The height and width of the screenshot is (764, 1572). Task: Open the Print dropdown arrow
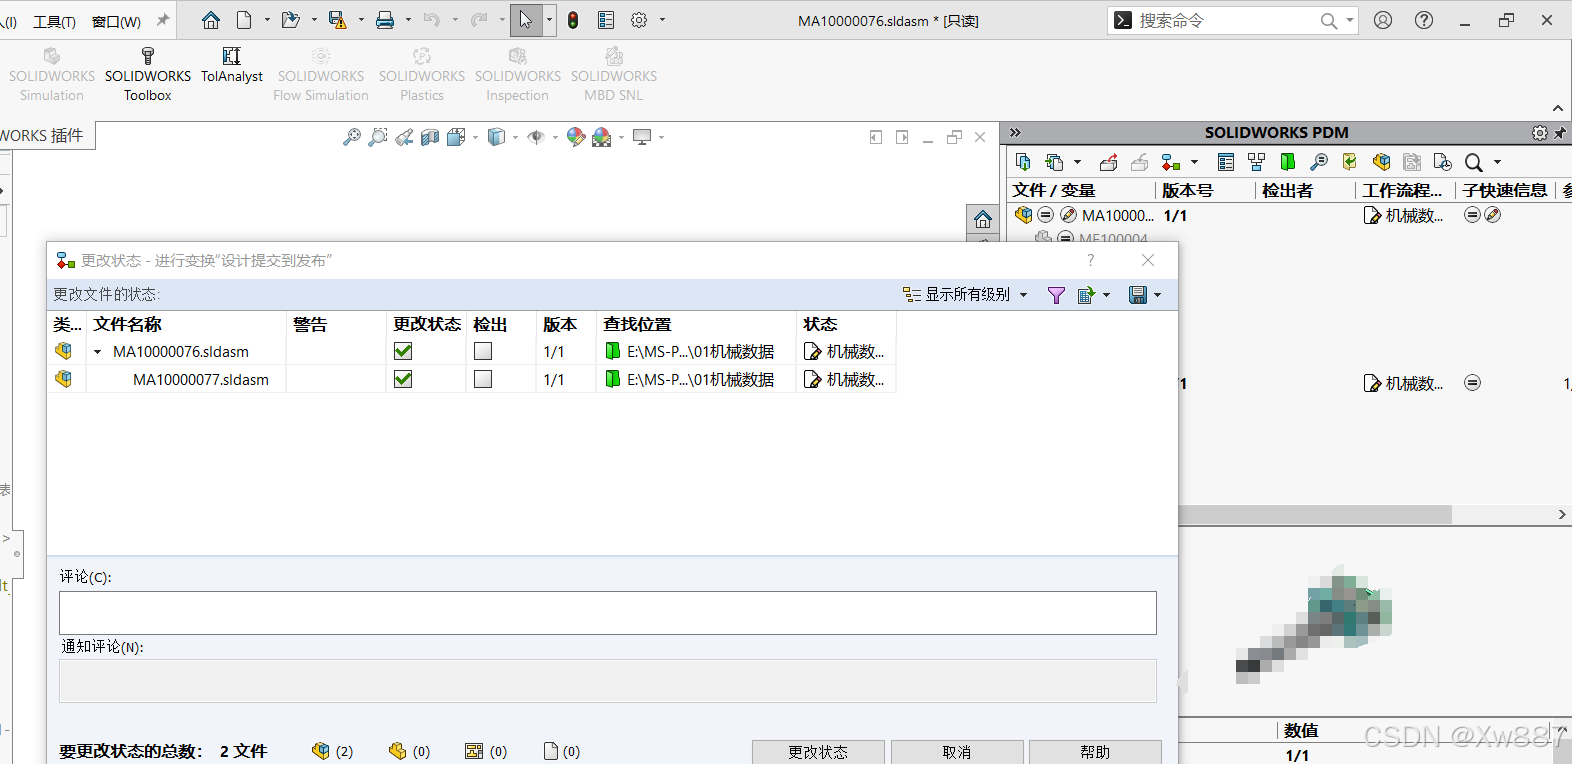tap(408, 20)
